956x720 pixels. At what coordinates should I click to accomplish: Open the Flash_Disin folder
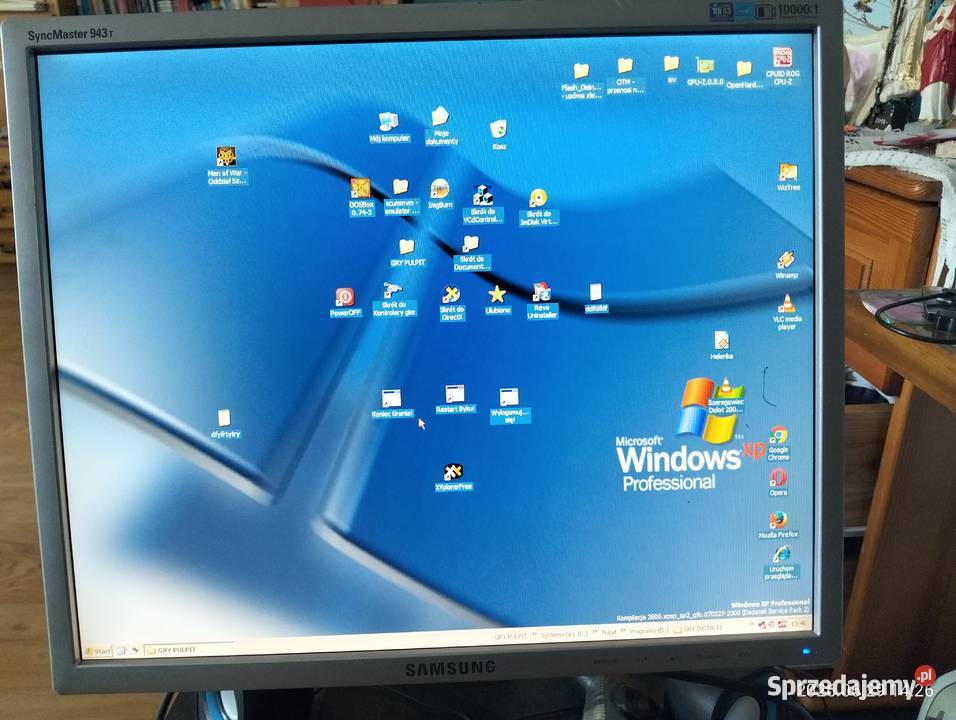[582, 80]
